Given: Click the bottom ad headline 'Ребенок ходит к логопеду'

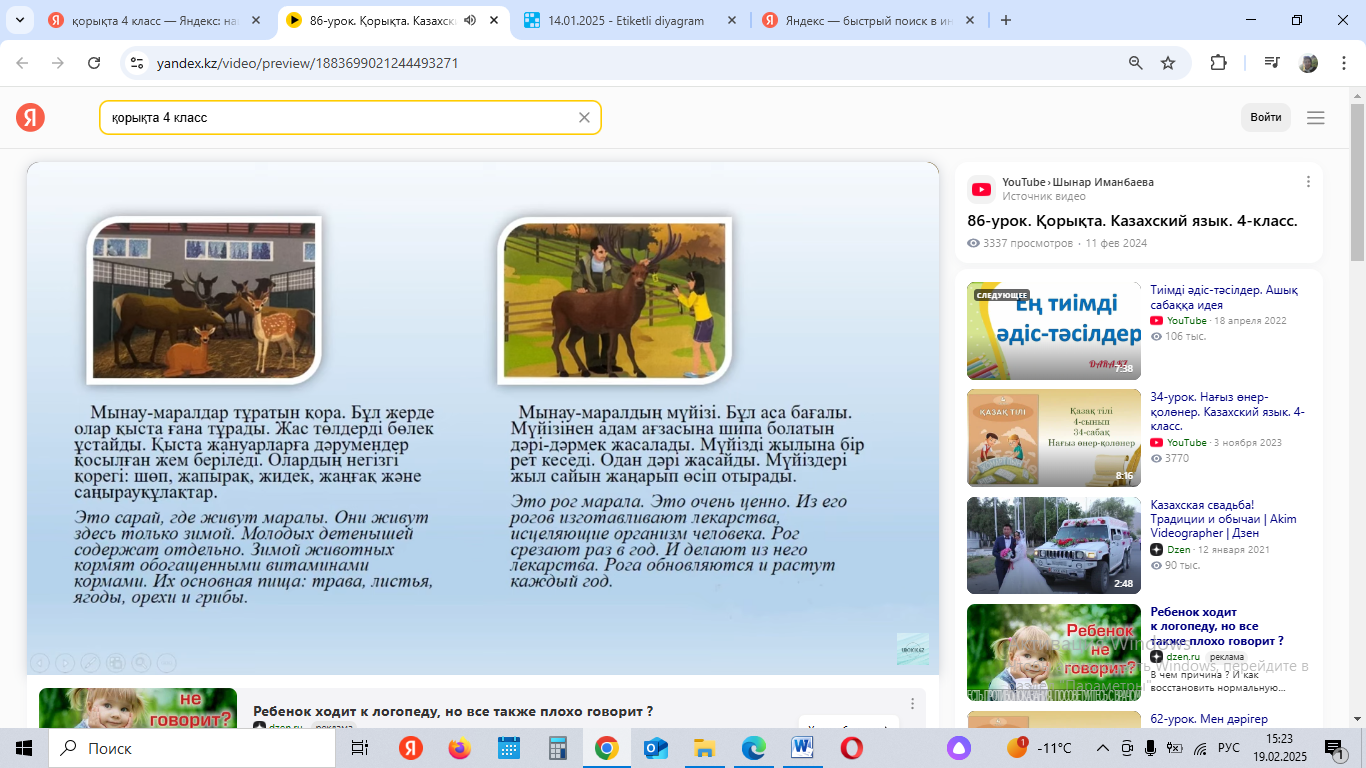Looking at the screenshot, I should (453, 711).
